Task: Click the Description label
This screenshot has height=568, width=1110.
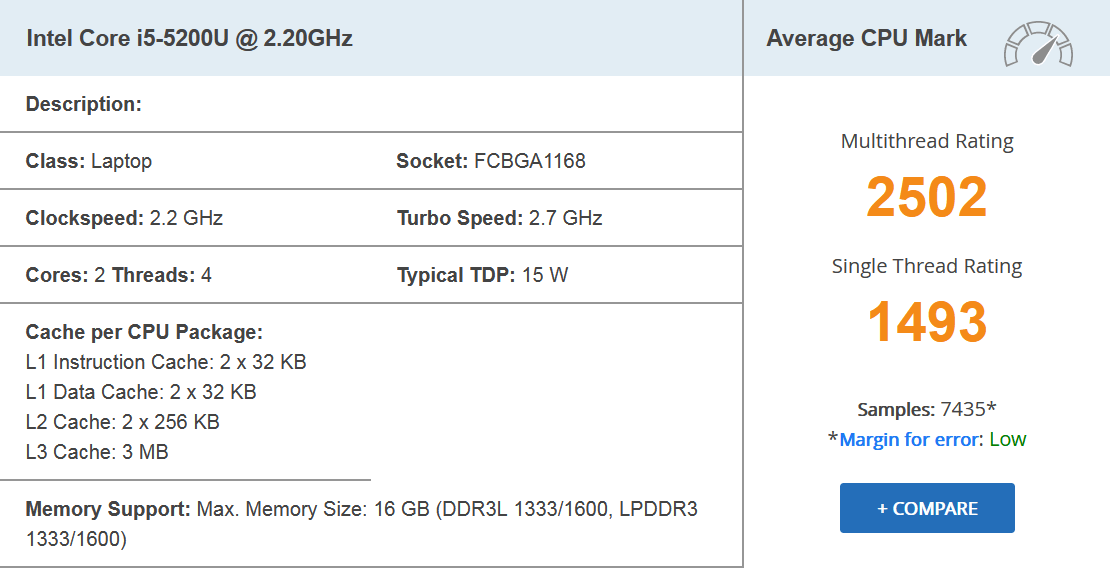Action: click(x=84, y=104)
